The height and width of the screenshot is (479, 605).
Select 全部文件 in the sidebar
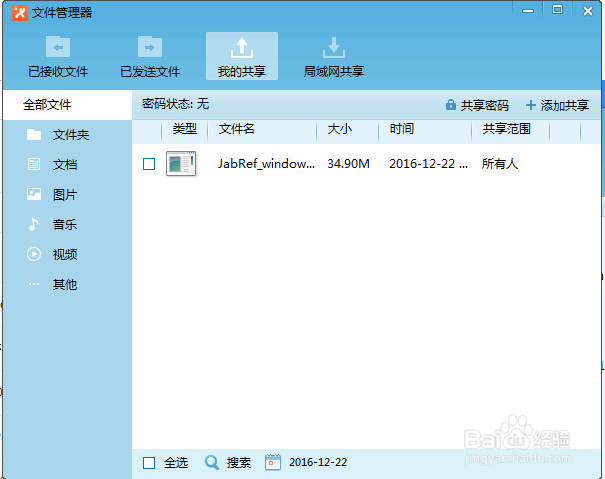point(68,105)
